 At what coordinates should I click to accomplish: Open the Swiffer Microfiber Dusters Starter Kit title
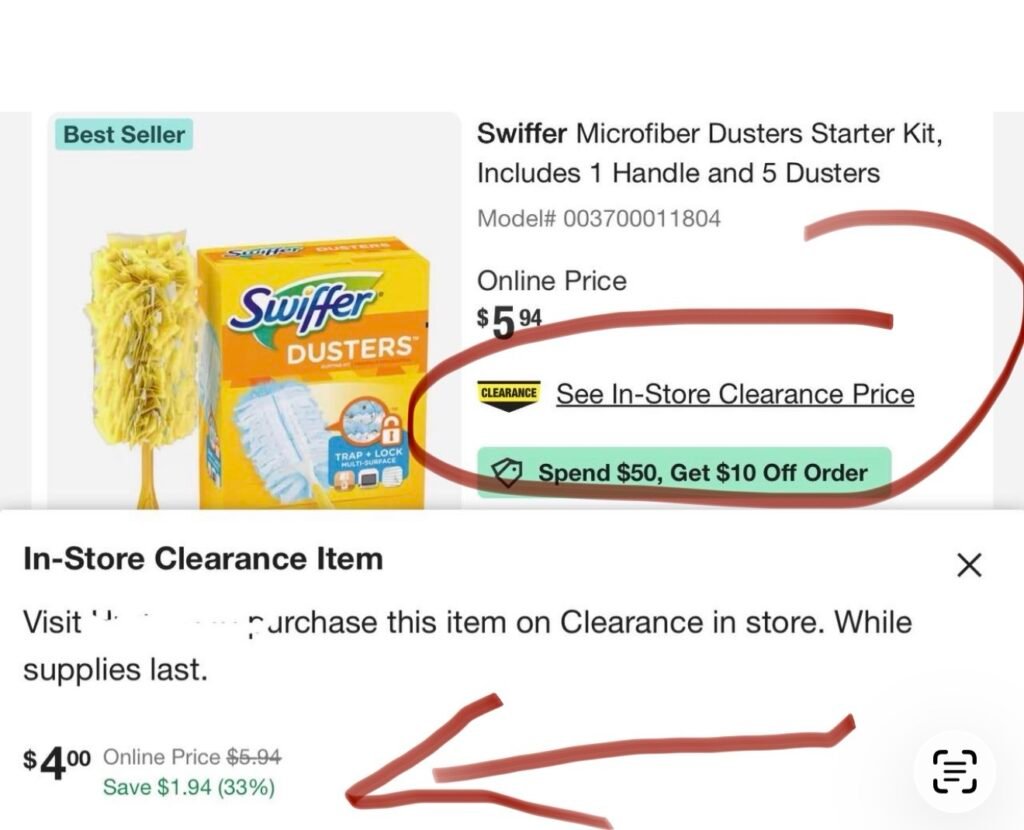[x=709, y=152]
